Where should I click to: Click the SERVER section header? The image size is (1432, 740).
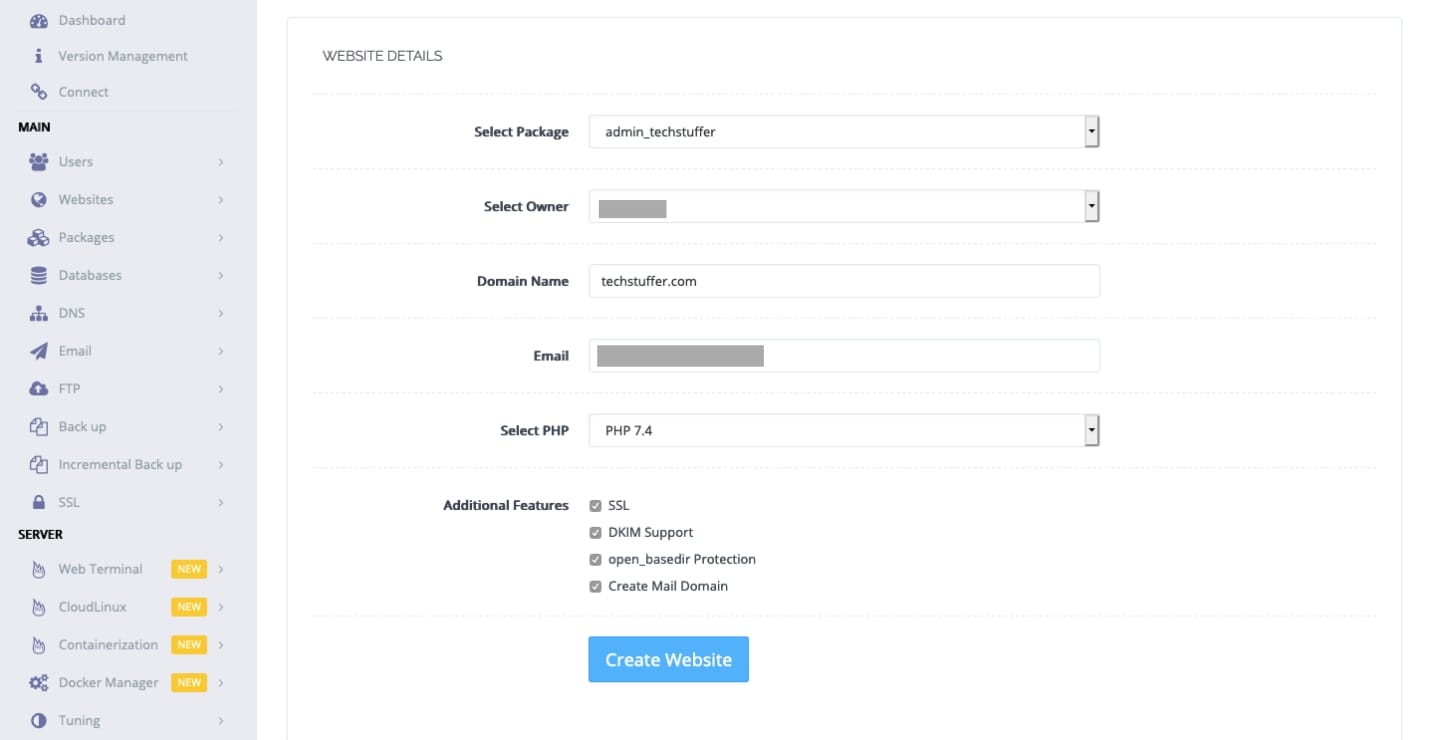point(40,535)
